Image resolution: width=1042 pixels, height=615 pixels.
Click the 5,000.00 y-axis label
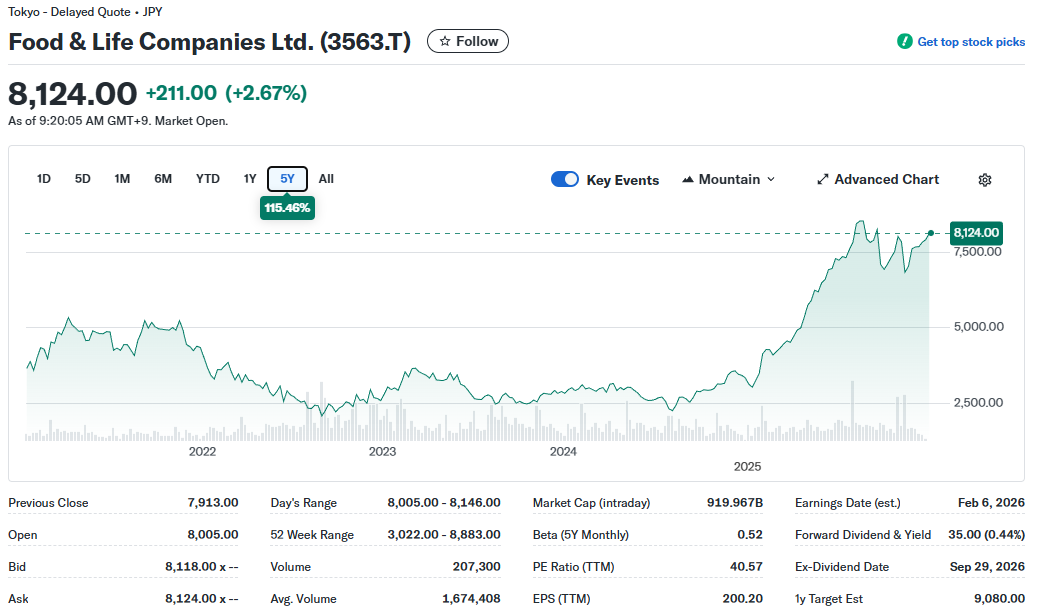pos(978,327)
